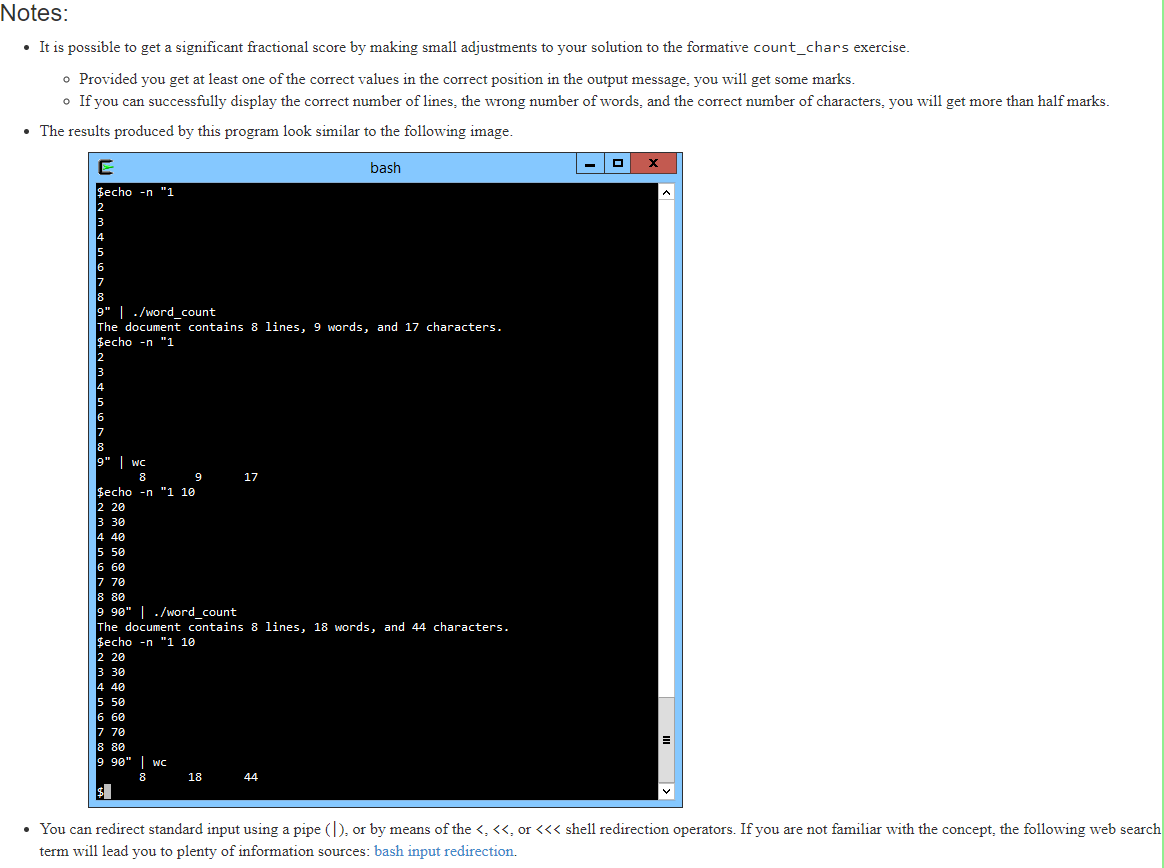Click the scrollbar up arrow
This screenshot has width=1164, height=868.
click(666, 191)
